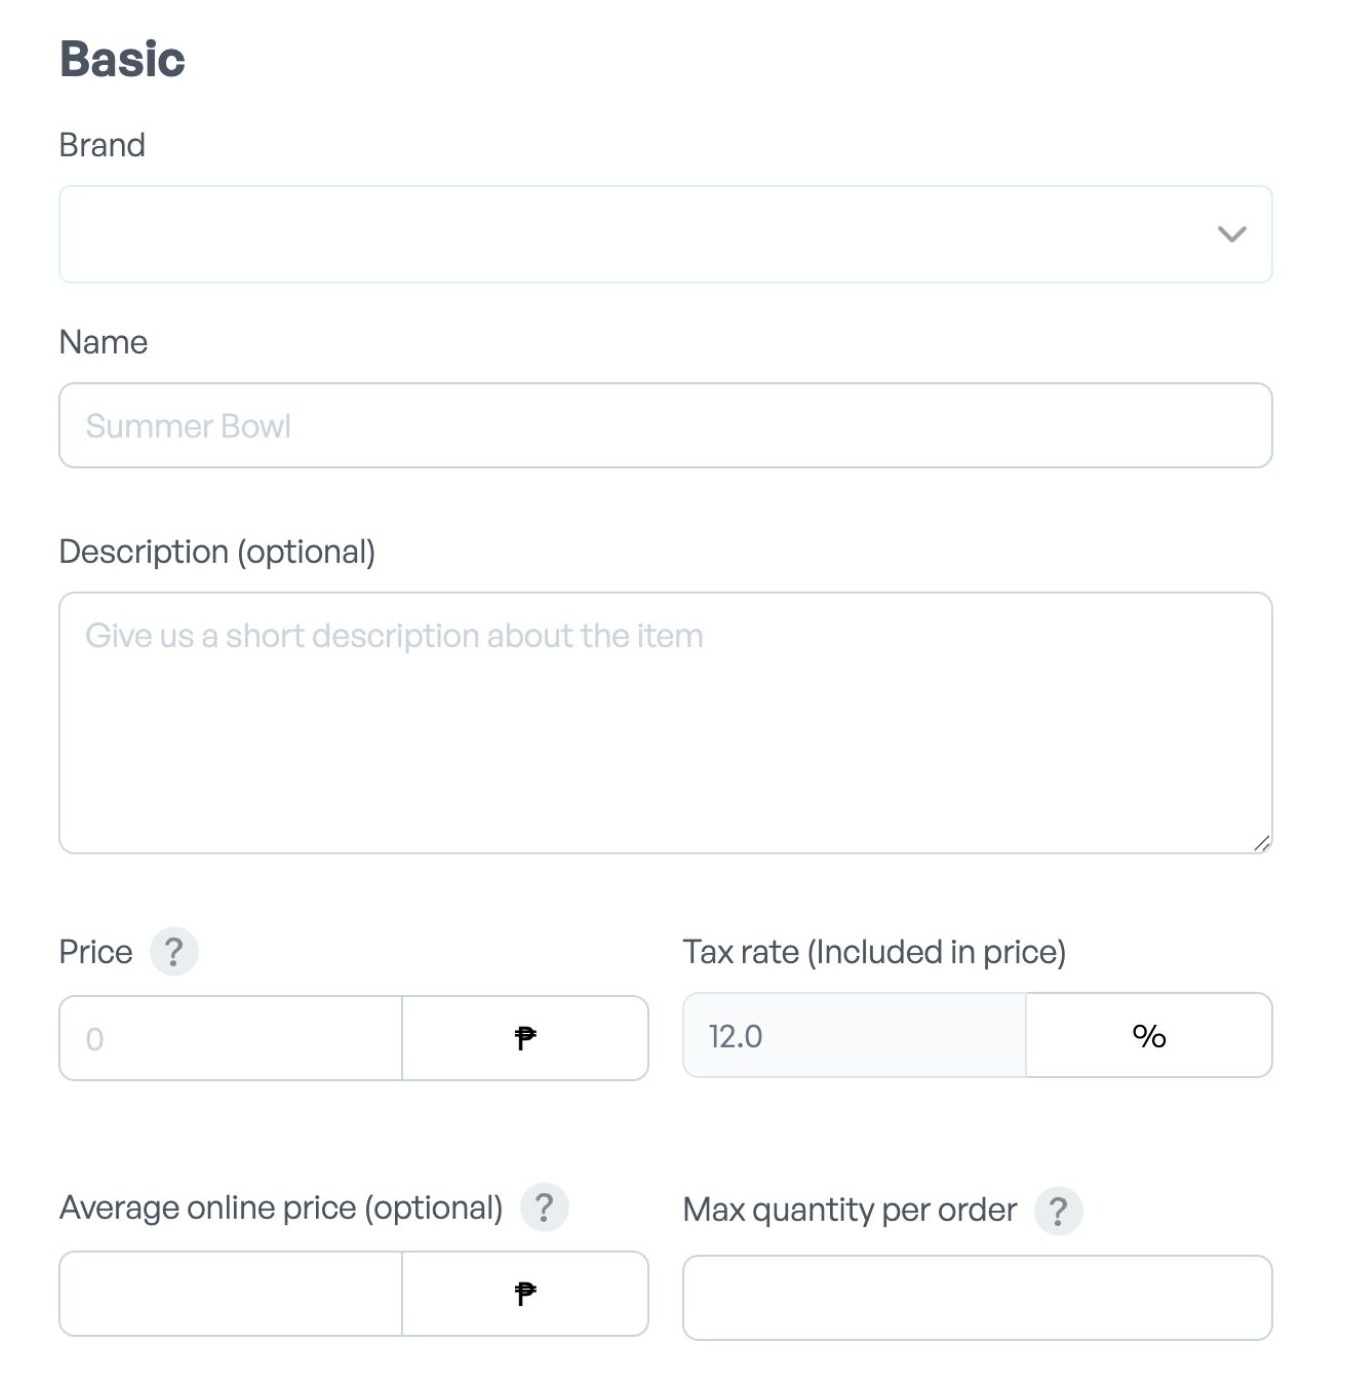Click the Description (optional) label
This screenshot has height=1391, width=1370.
[217, 552]
